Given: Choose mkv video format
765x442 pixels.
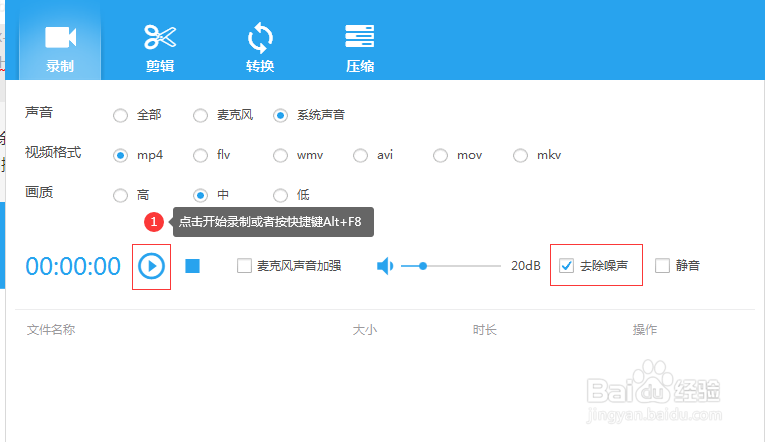Looking at the screenshot, I should tap(521, 156).
